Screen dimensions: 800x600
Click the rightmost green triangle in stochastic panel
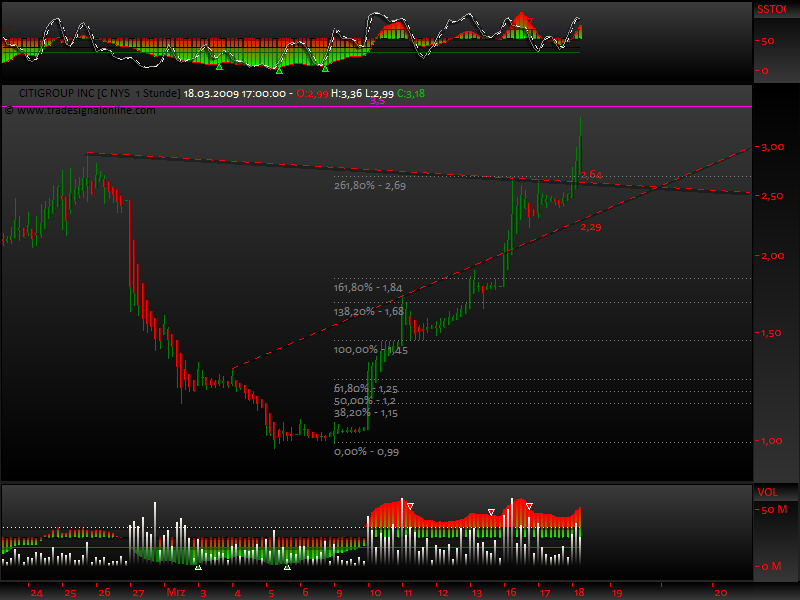click(x=325, y=69)
